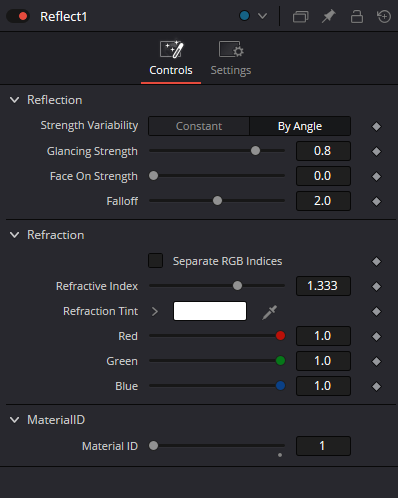Switch to the Controls tab
398x498 pixels.
(171, 59)
